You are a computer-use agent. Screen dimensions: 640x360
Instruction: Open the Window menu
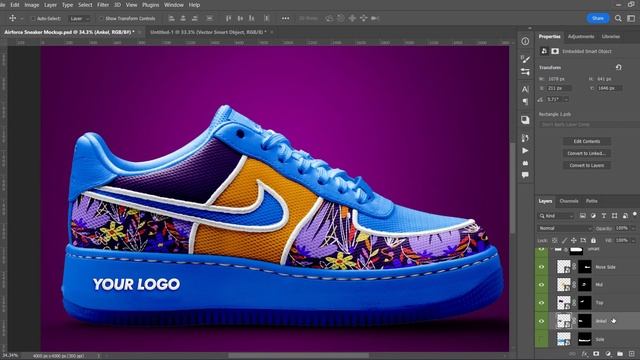point(173,5)
